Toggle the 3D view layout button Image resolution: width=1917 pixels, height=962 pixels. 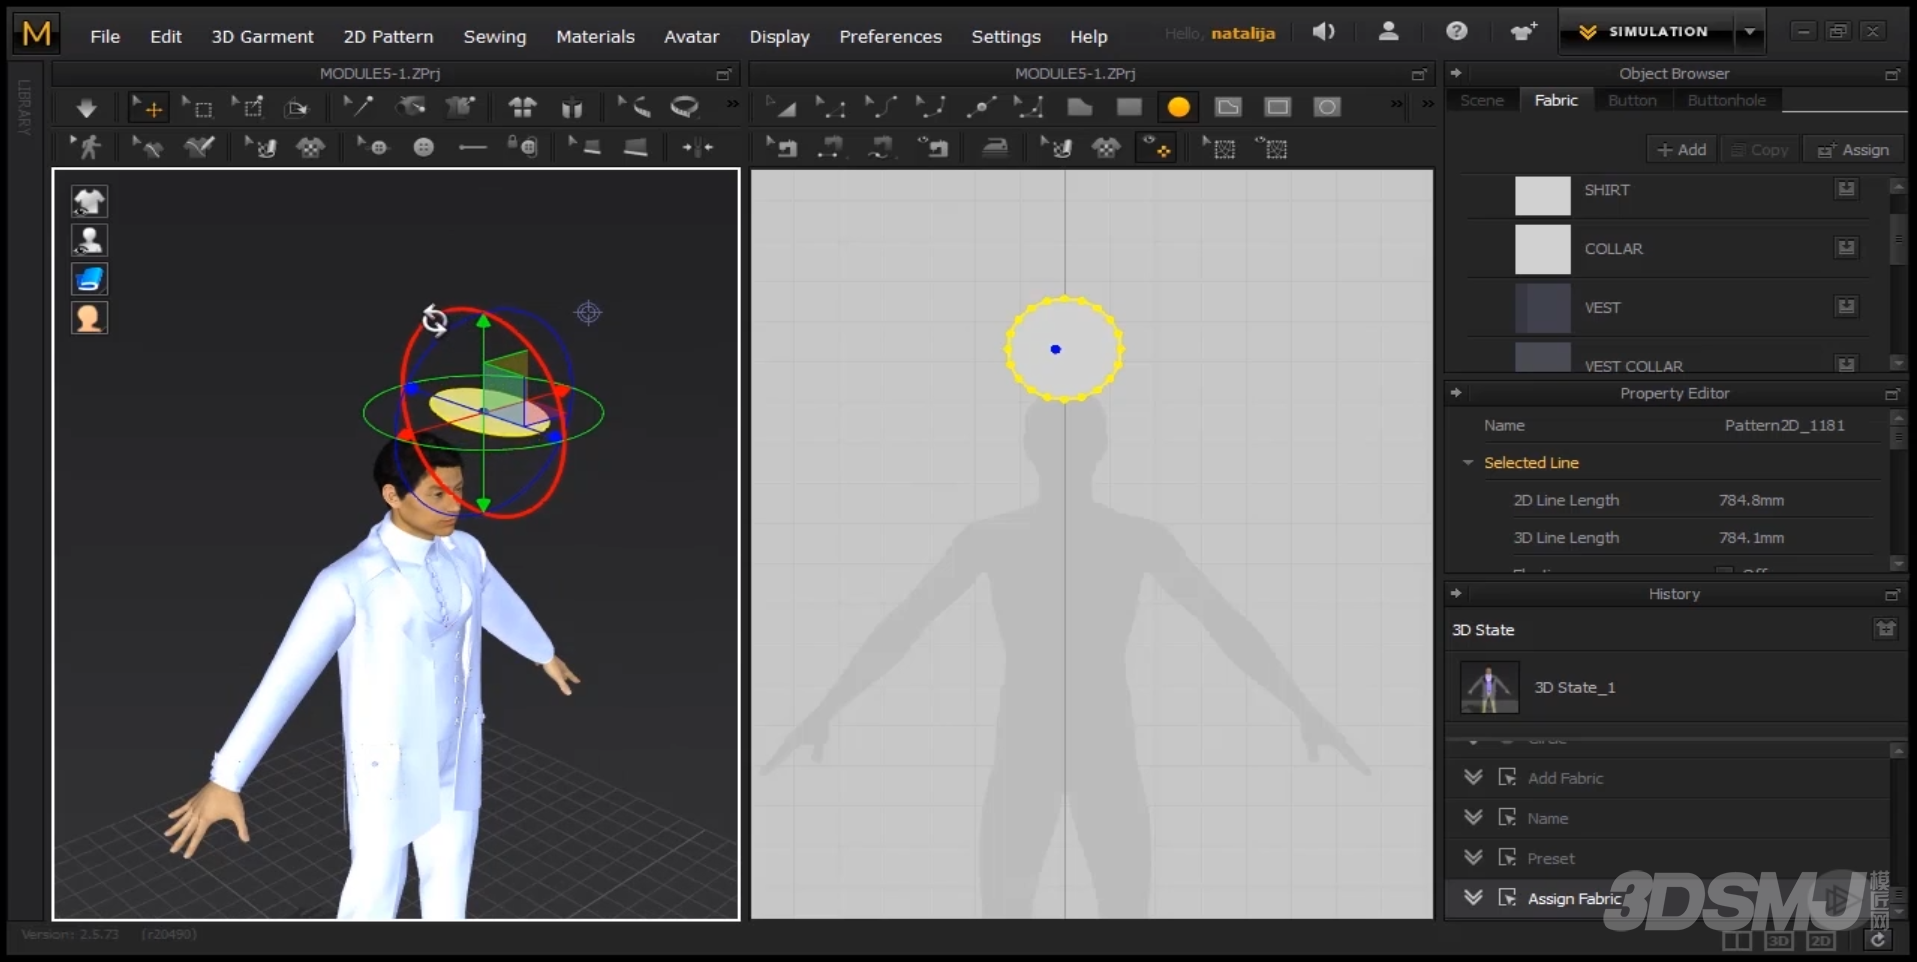1779,941
